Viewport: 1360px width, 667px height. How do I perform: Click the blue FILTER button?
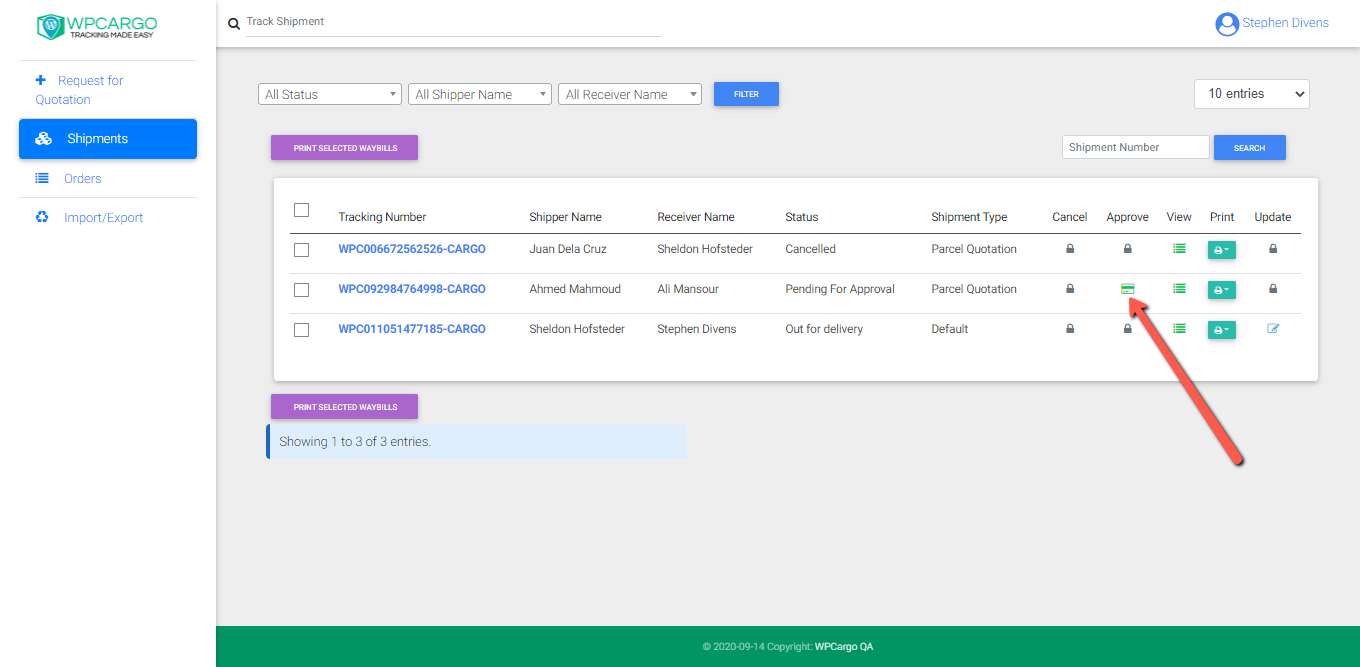[746, 94]
